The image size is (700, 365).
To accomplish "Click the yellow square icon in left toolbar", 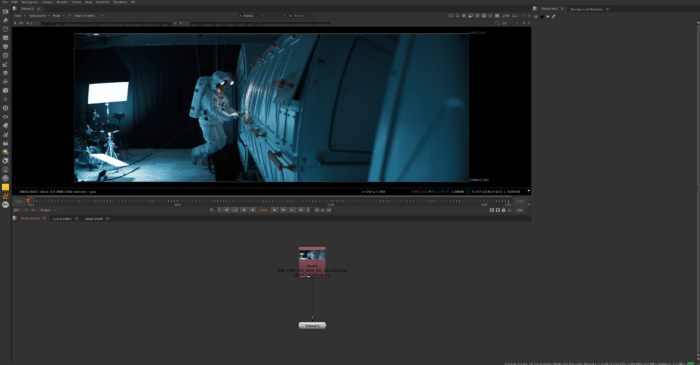I will (x=5, y=187).
